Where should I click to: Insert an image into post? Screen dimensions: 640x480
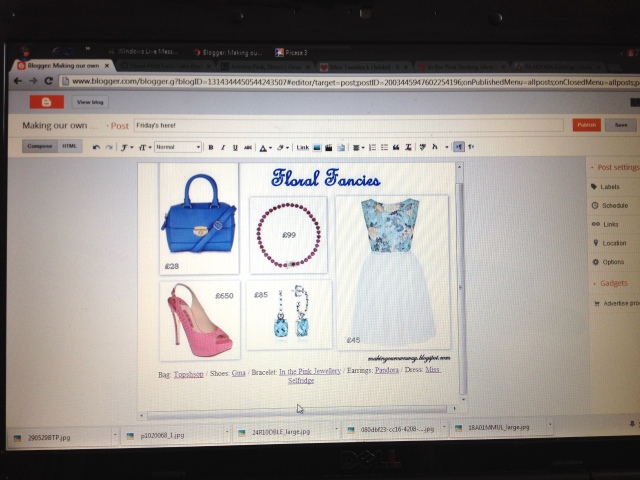[317, 147]
